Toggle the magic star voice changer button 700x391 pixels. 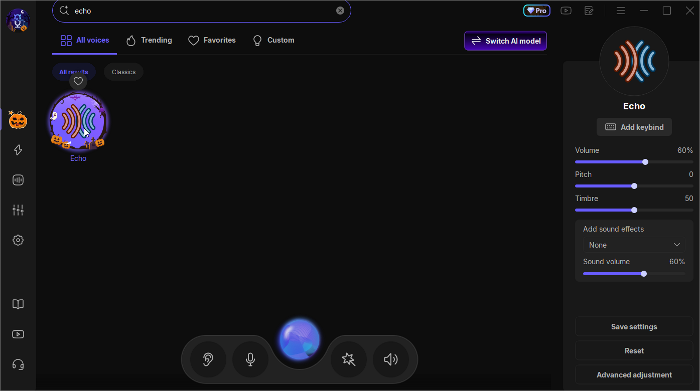[348, 359]
